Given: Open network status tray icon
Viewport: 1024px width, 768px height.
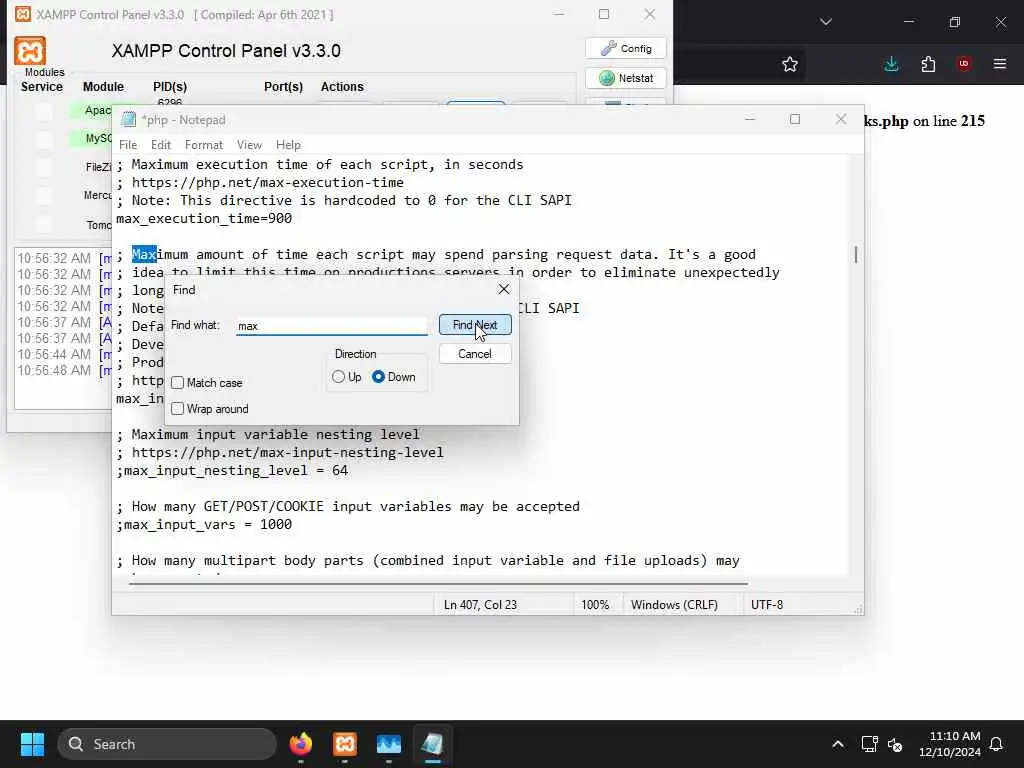Looking at the screenshot, I should (x=869, y=744).
